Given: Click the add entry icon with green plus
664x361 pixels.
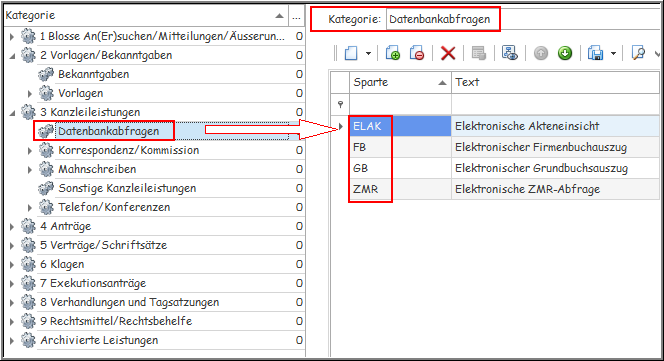Looking at the screenshot, I should click(x=393, y=53).
